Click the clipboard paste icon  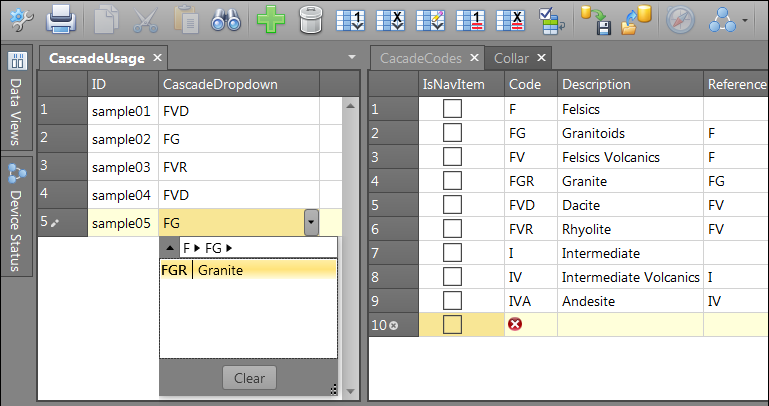186,21
